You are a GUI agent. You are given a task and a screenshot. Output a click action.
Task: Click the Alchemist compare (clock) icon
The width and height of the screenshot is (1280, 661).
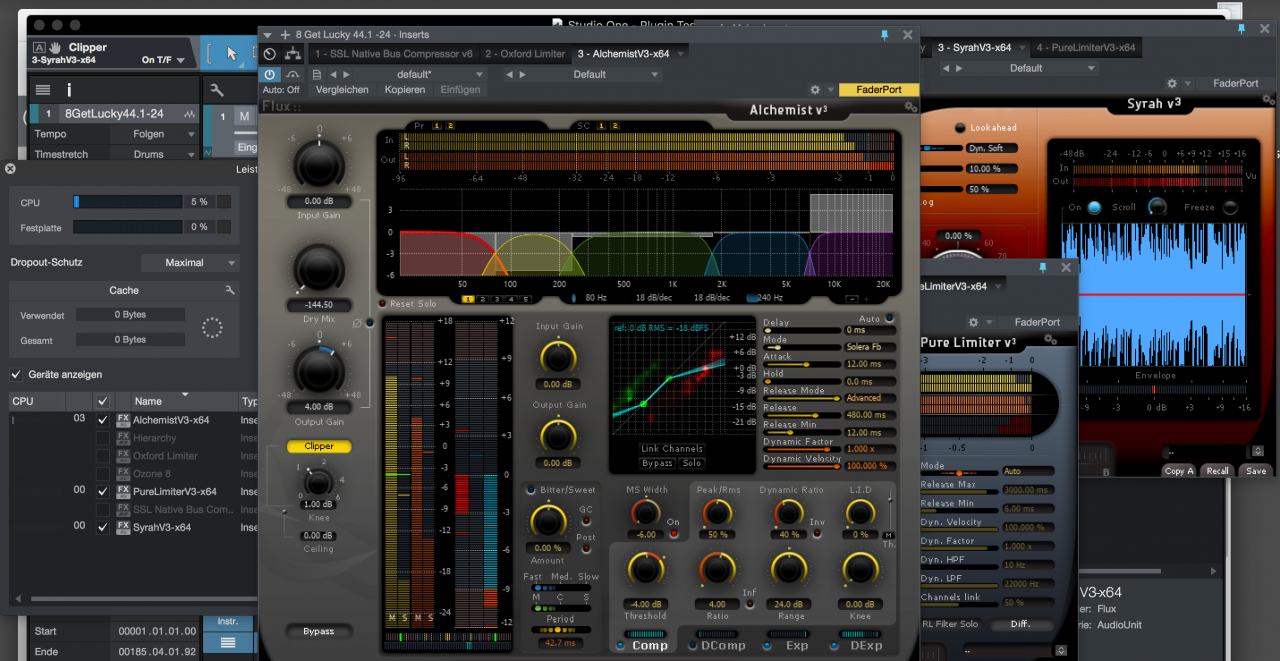(270, 54)
